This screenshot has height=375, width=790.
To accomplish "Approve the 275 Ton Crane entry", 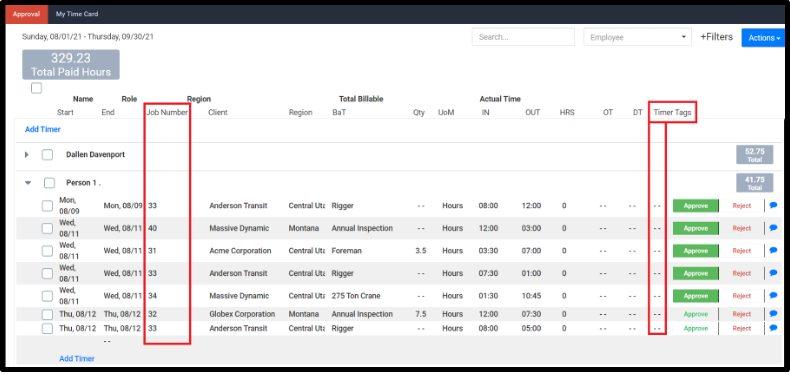I will click(x=696, y=296).
